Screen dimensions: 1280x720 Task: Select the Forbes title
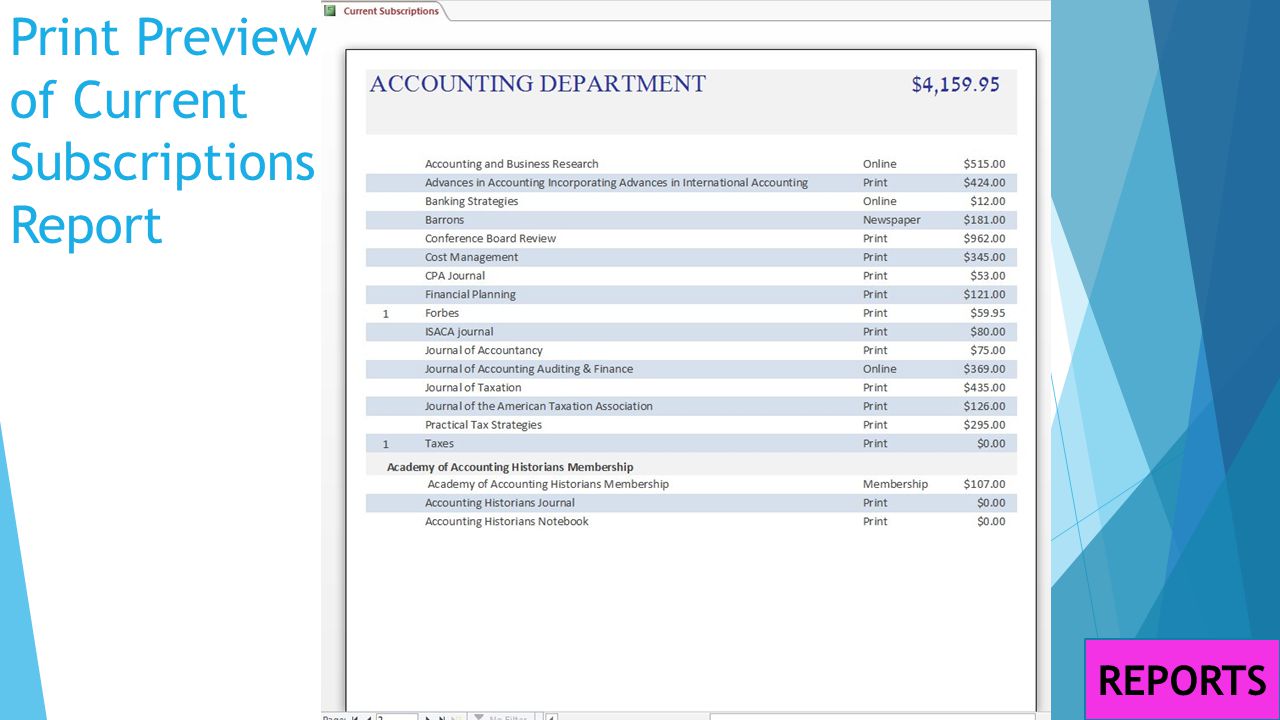tap(441, 313)
